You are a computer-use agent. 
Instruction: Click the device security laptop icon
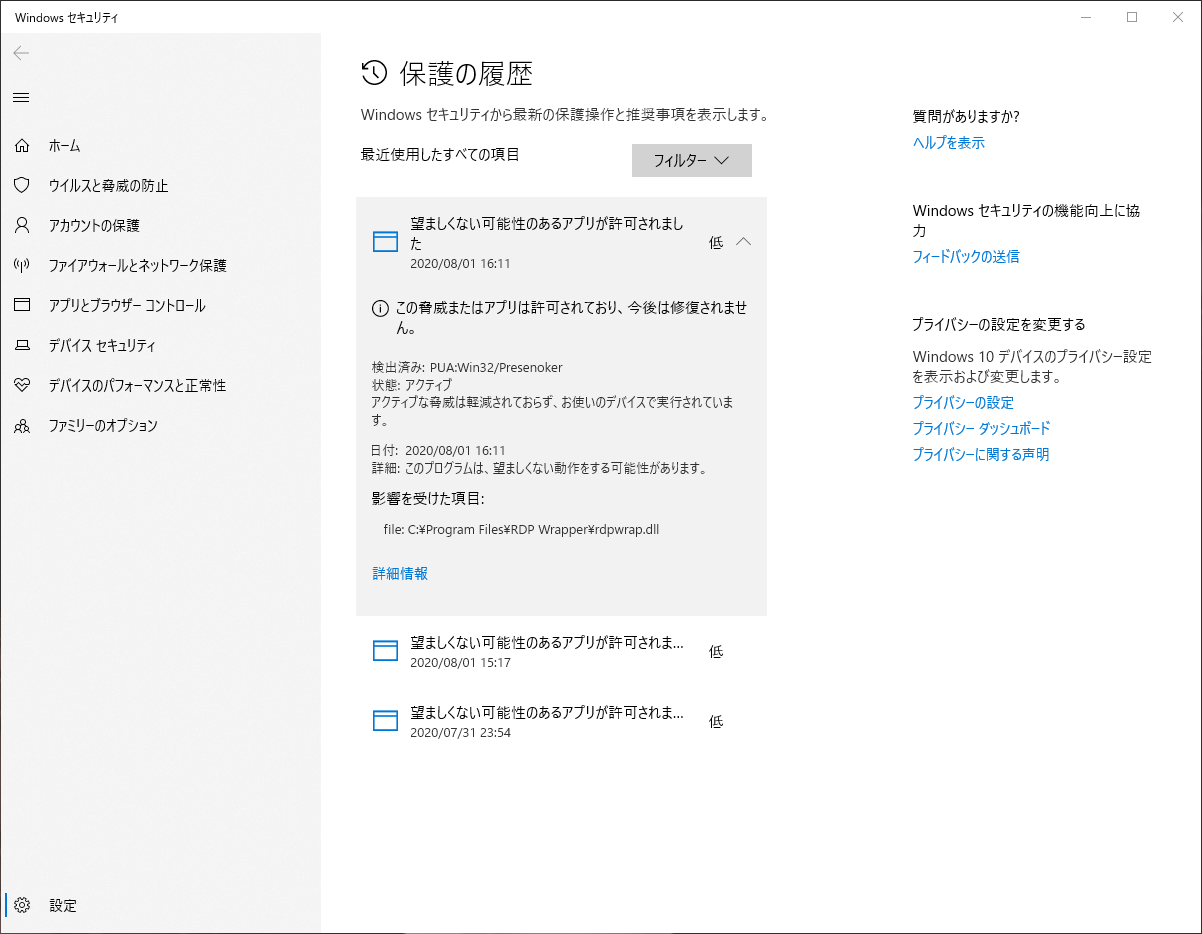pyautogui.click(x=21, y=345)
